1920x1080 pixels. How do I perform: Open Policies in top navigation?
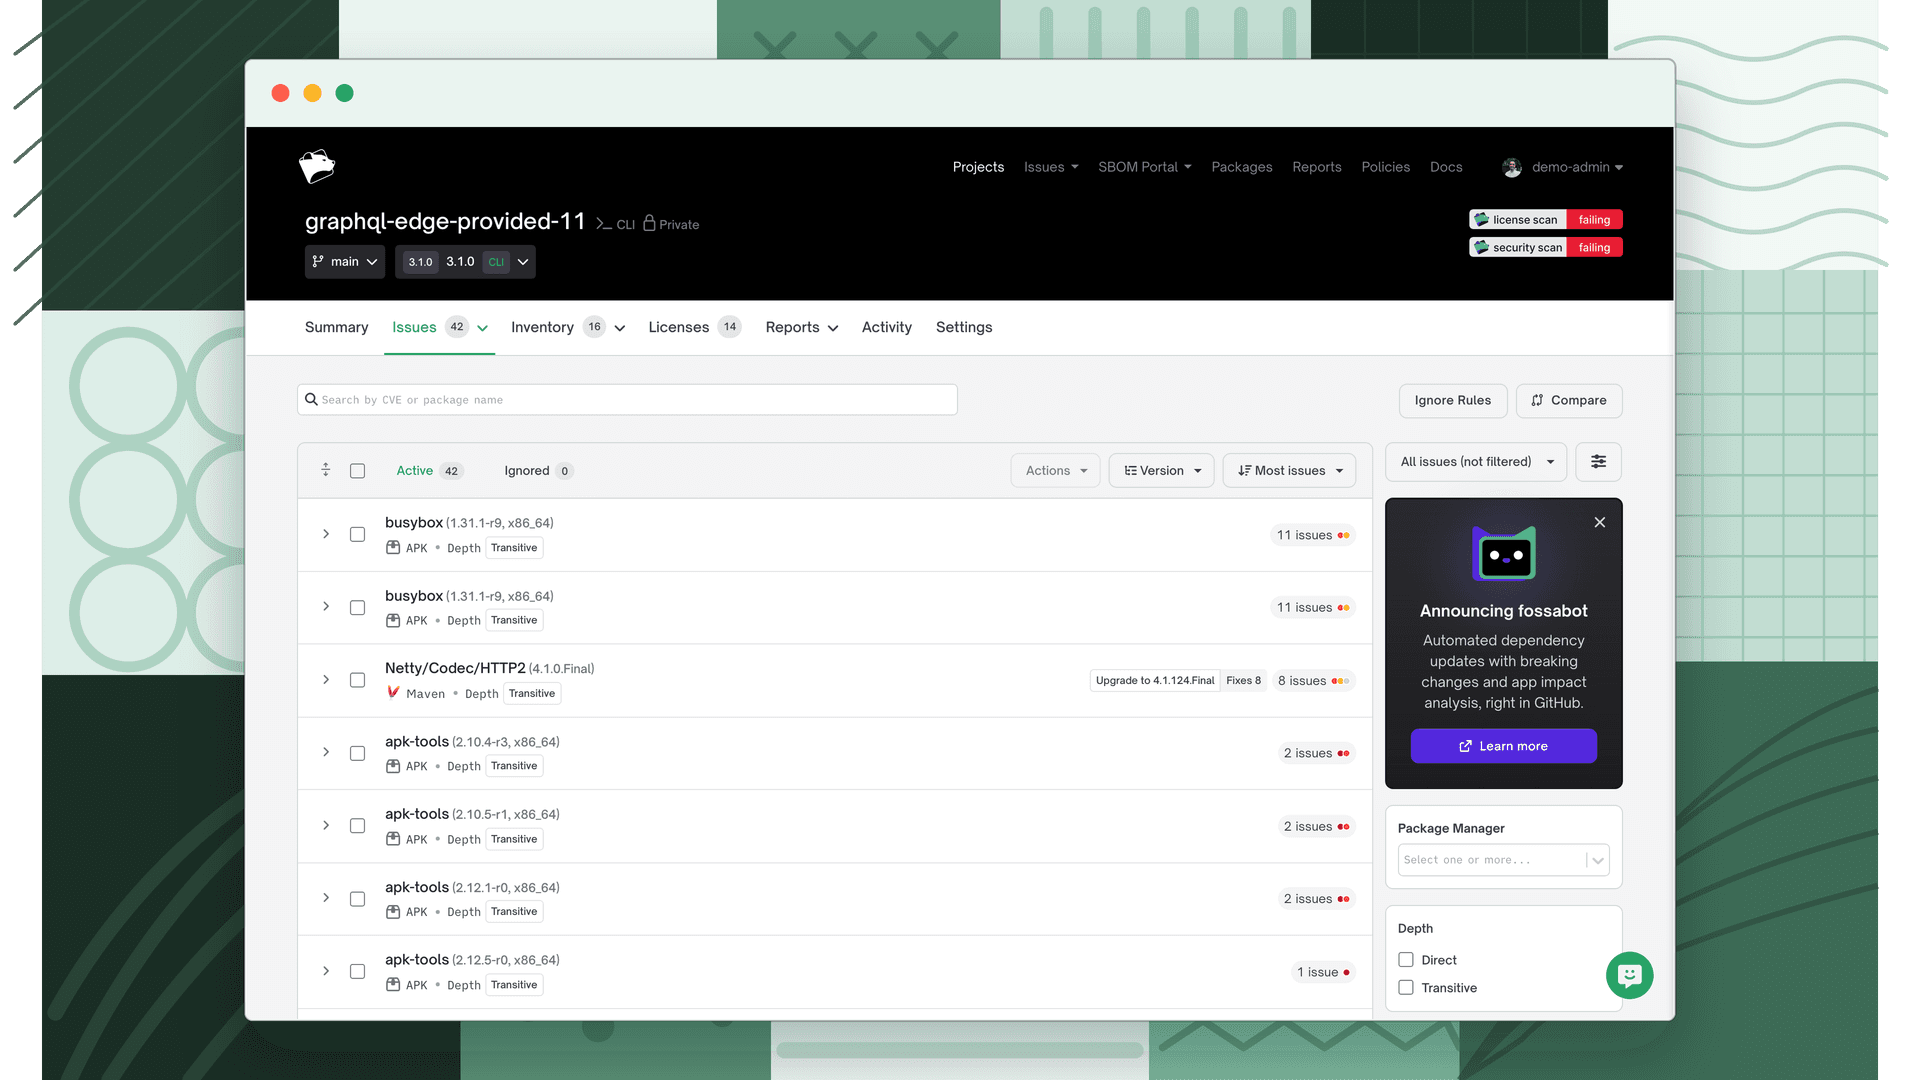point(1385,167)
